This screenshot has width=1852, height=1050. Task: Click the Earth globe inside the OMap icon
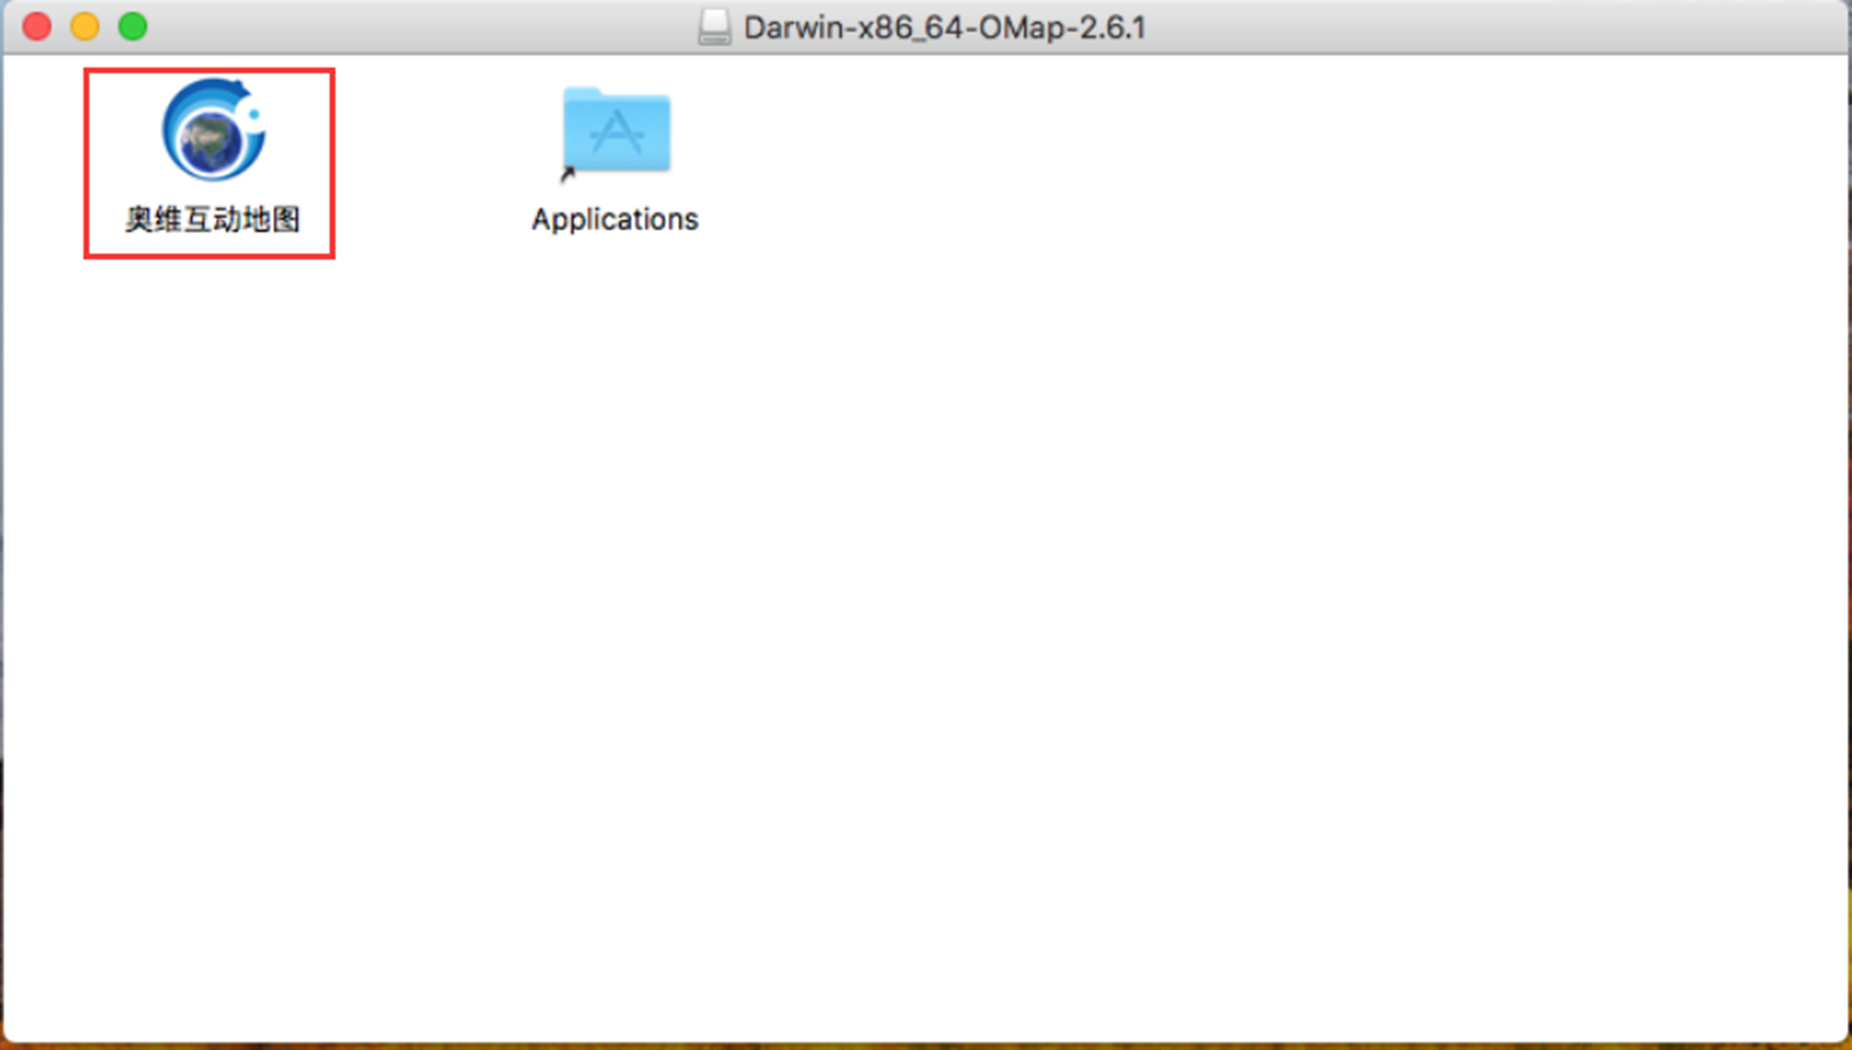click(x=209, y=140)
